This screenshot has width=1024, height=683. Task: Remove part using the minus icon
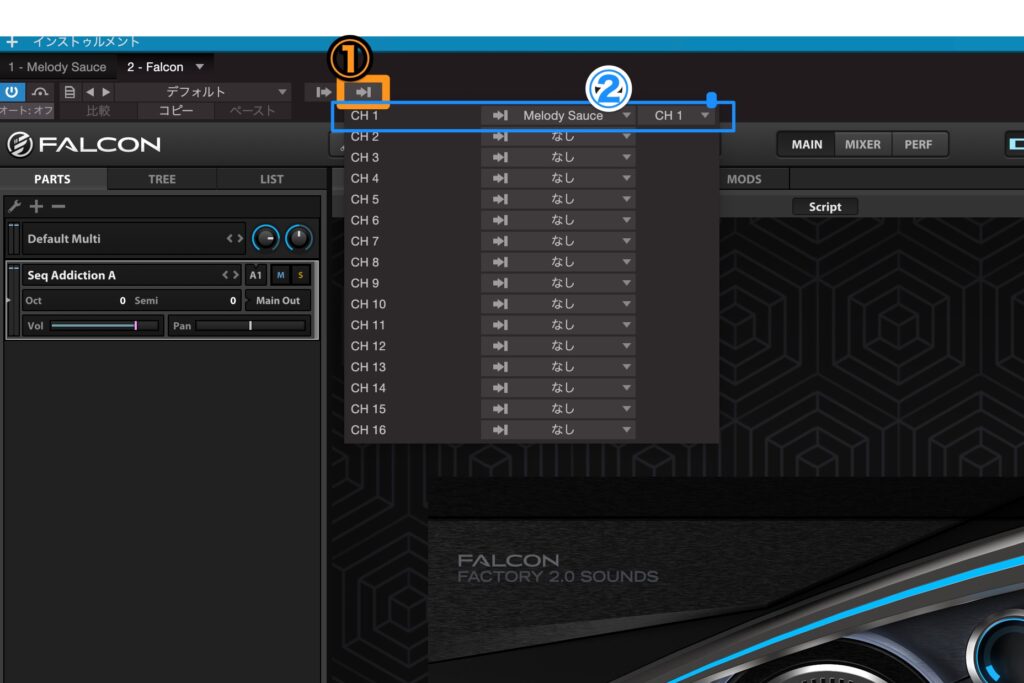point(58,206)
